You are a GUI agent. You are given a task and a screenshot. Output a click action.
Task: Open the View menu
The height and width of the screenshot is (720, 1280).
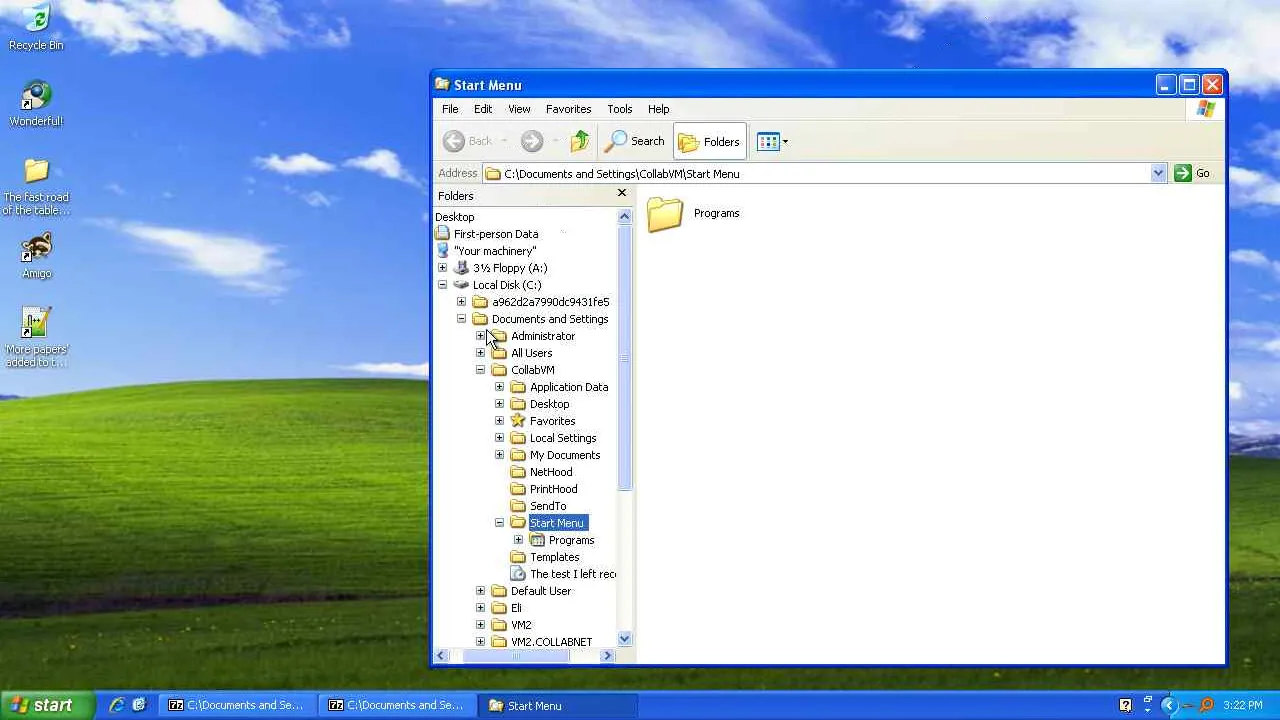click(x=519, y=109)
